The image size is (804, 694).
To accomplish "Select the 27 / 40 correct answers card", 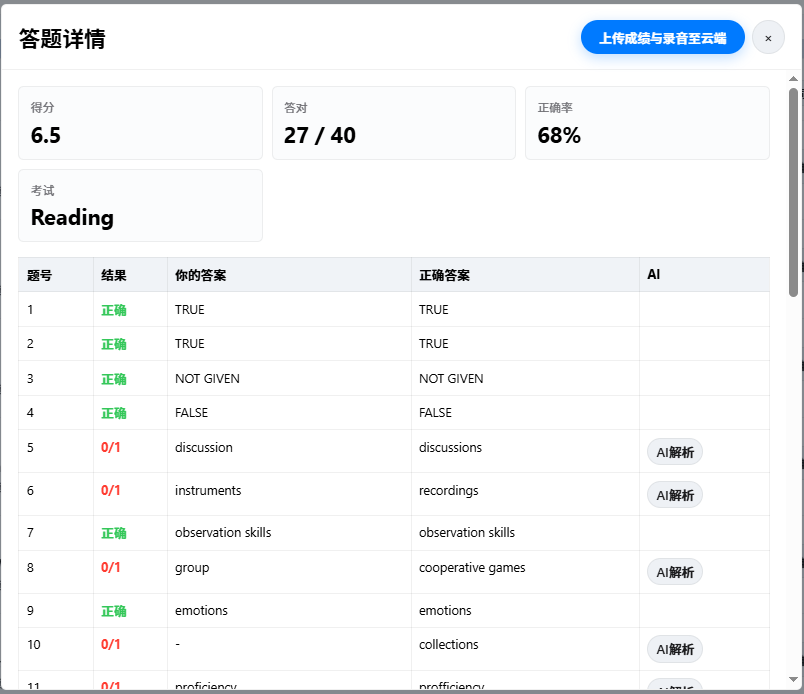I will pyautogui.click(x=394, y=123).
